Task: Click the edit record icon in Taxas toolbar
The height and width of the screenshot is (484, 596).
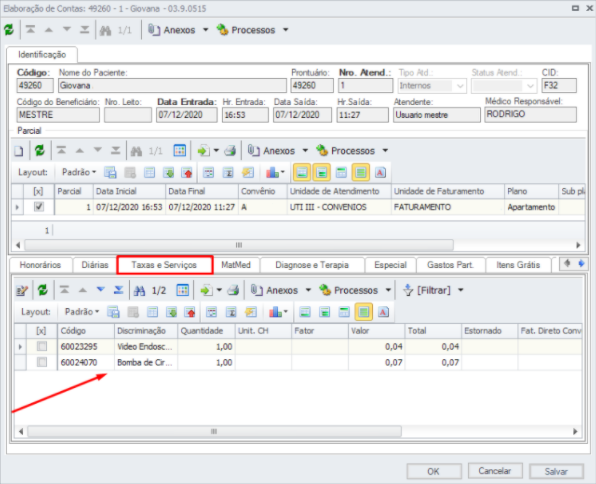Action: pyautogui.click(x=22, y=290)
